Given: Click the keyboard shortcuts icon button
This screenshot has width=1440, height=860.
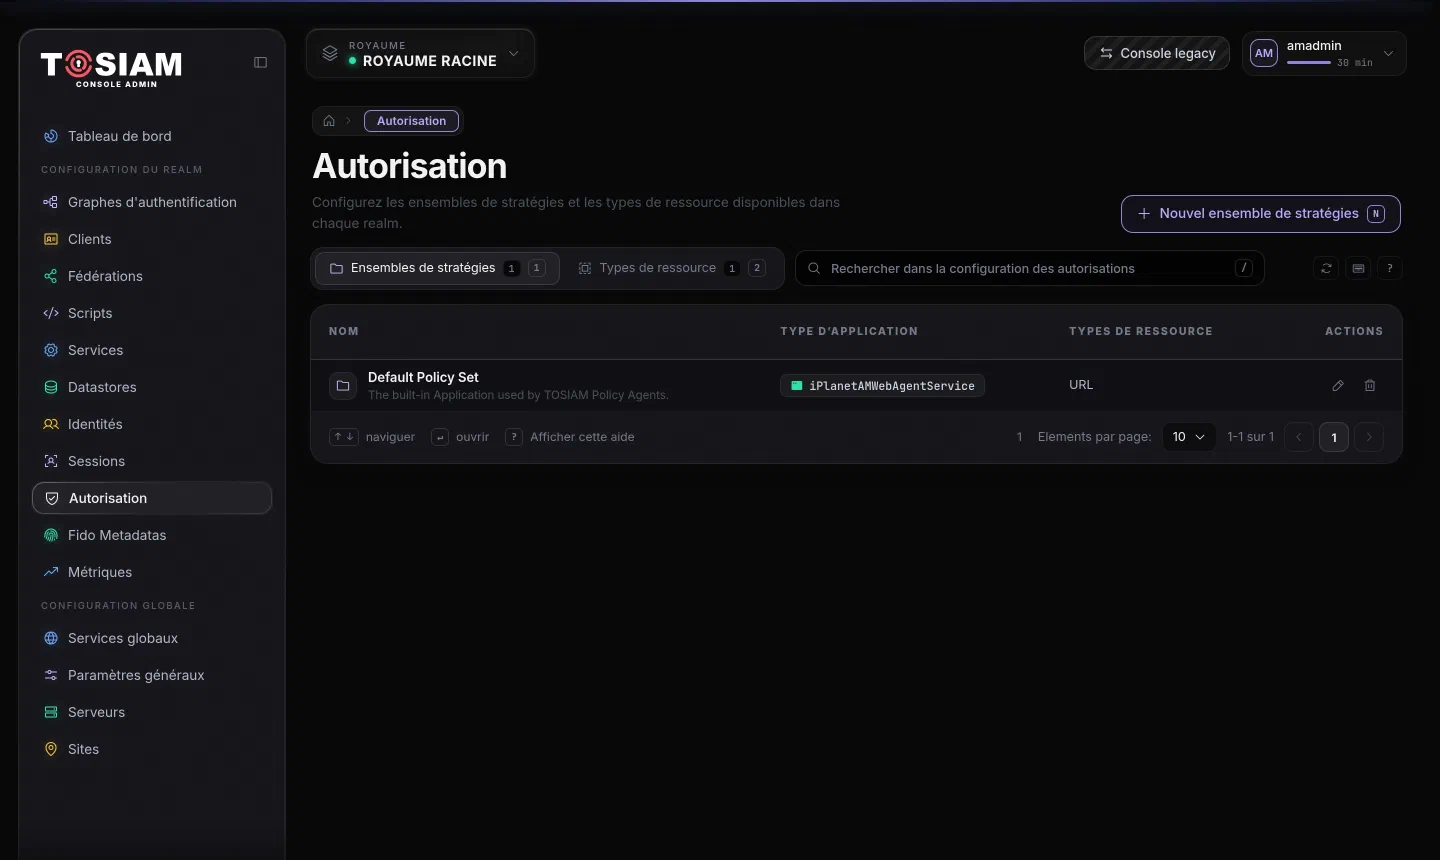Looking at the screenshot, I should click(1358, 268).
